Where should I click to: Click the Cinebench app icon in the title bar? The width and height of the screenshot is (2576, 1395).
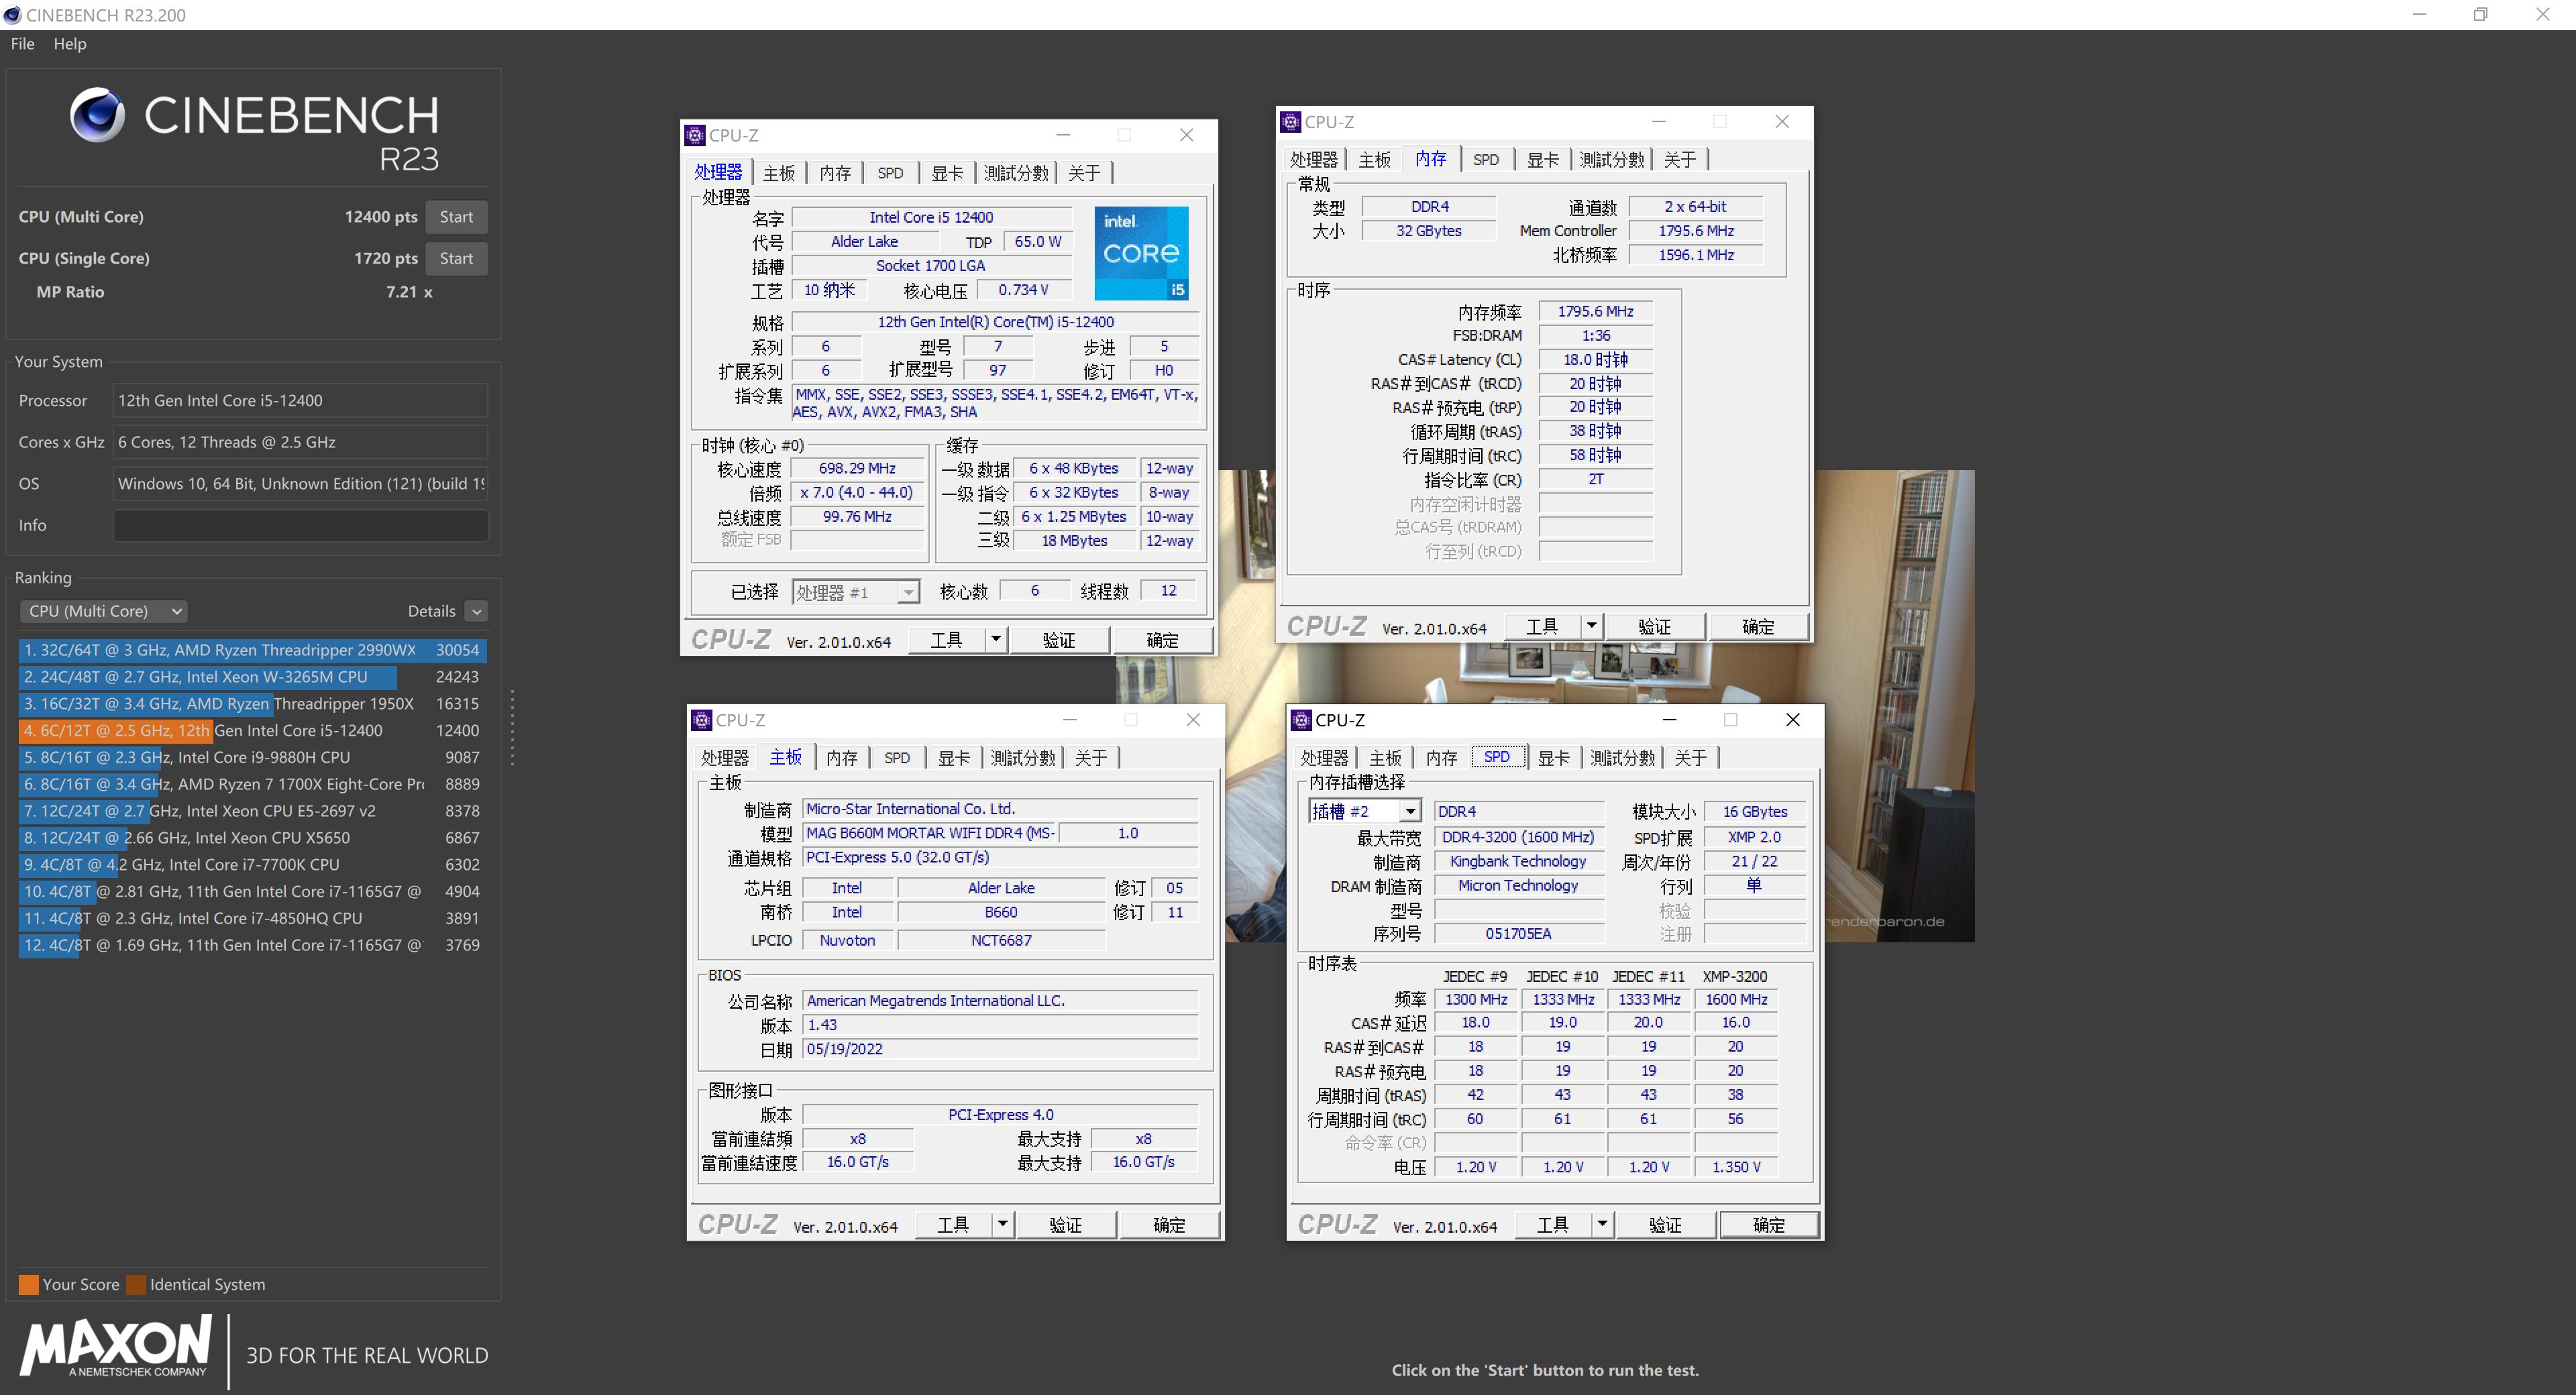click(x=11, y=15)
